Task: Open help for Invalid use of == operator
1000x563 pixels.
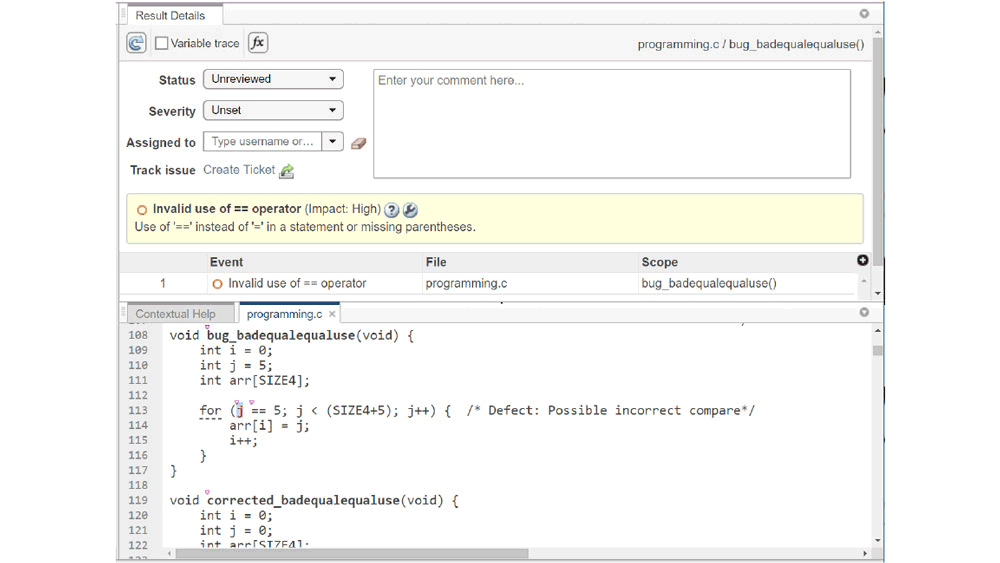Action: 392,210
